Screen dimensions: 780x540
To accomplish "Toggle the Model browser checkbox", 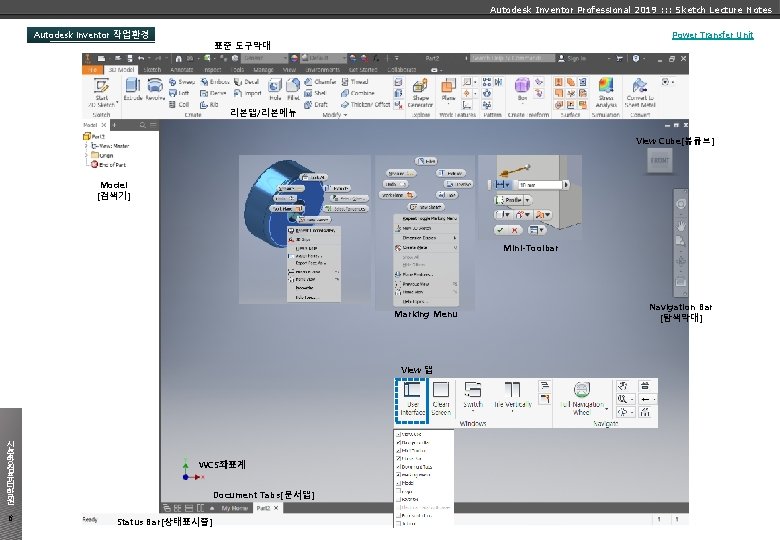I will click(398, 483).
